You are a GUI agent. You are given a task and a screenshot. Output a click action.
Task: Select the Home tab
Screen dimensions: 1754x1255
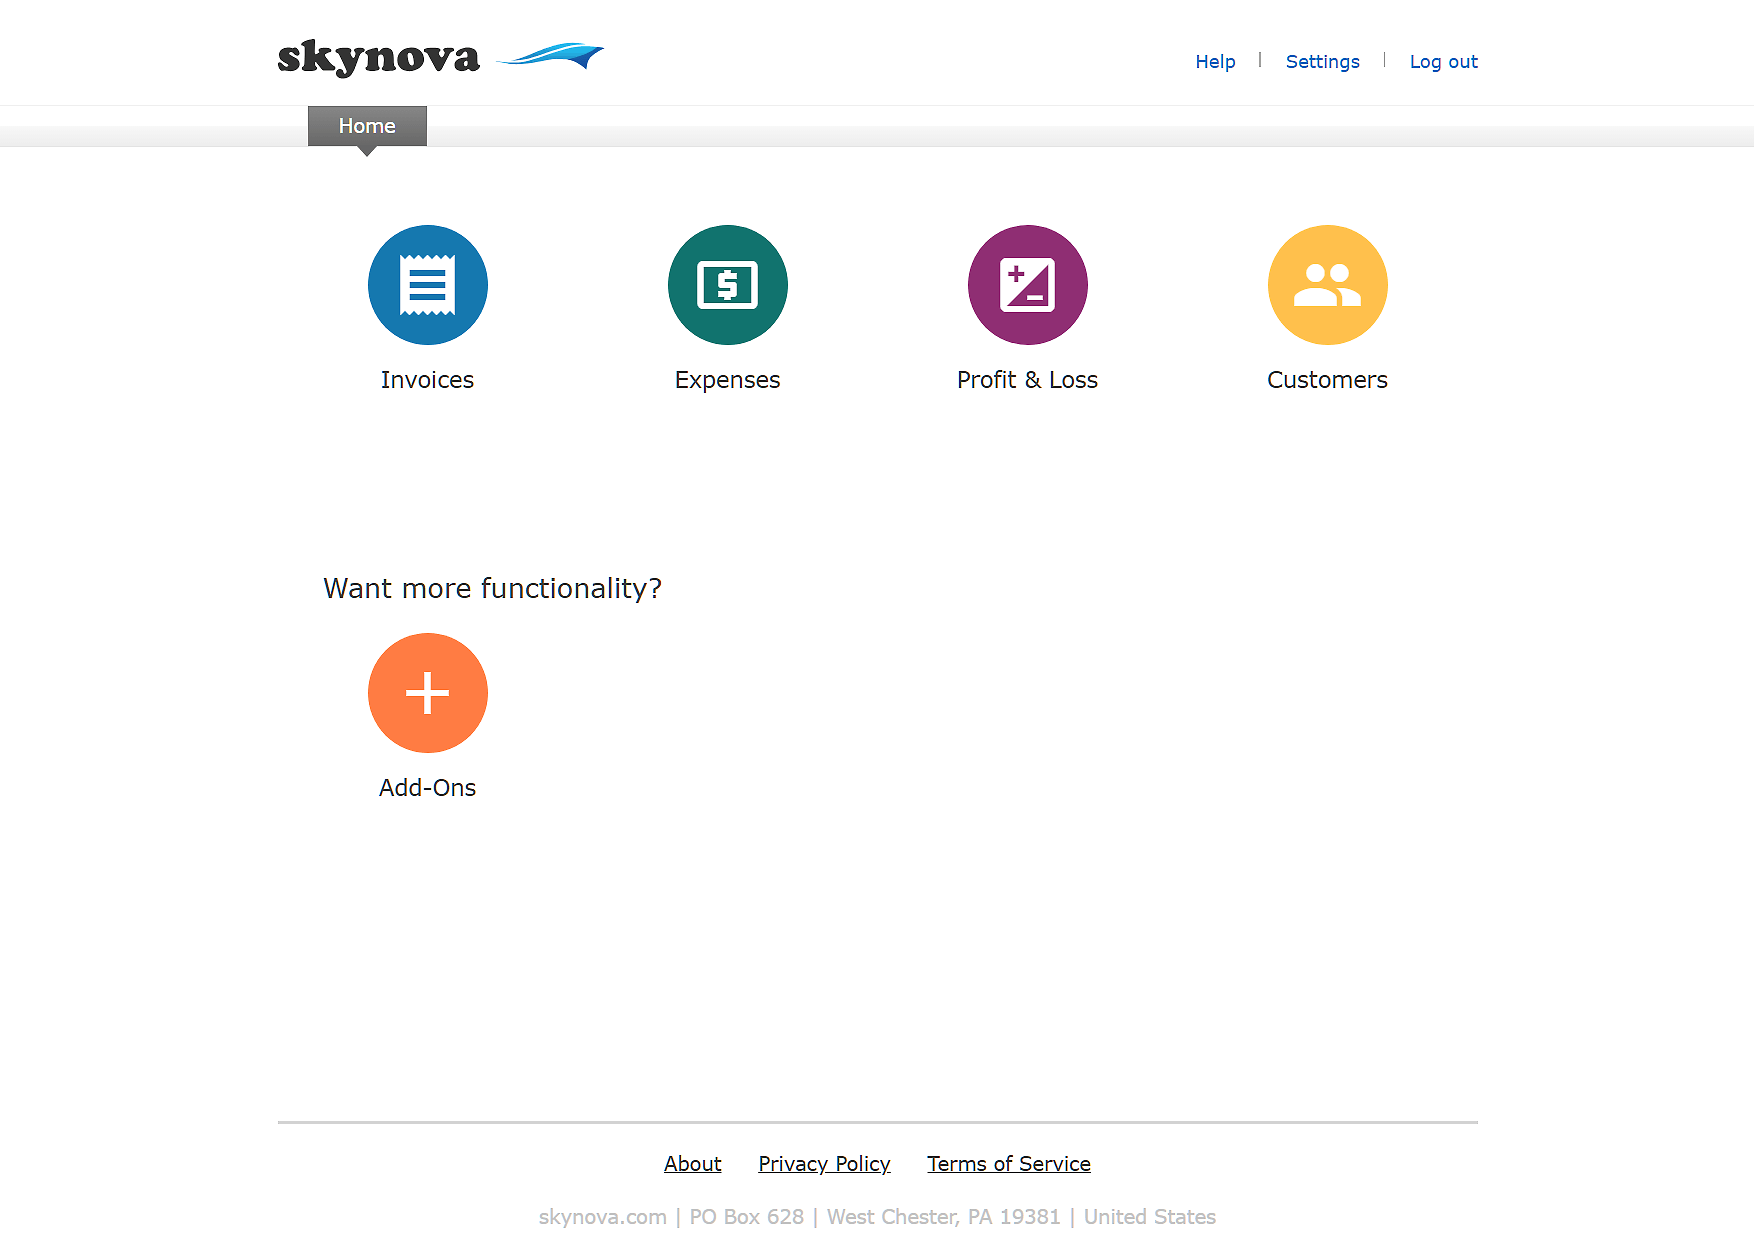367,126
